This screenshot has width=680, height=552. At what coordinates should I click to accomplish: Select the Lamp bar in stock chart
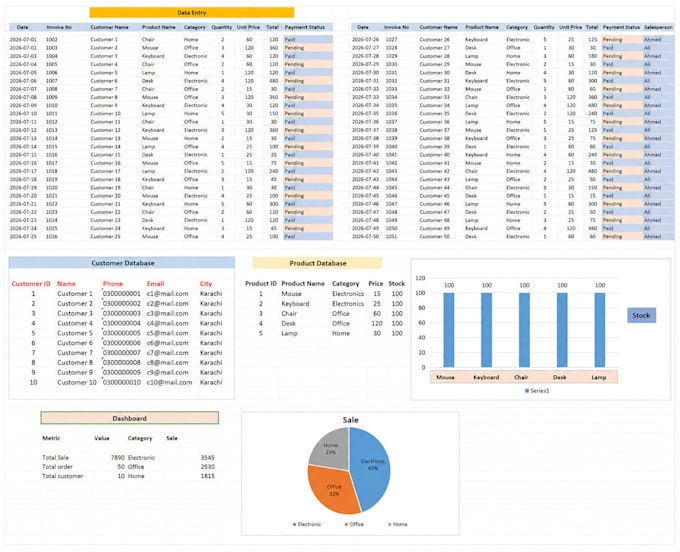pos(600,330)
